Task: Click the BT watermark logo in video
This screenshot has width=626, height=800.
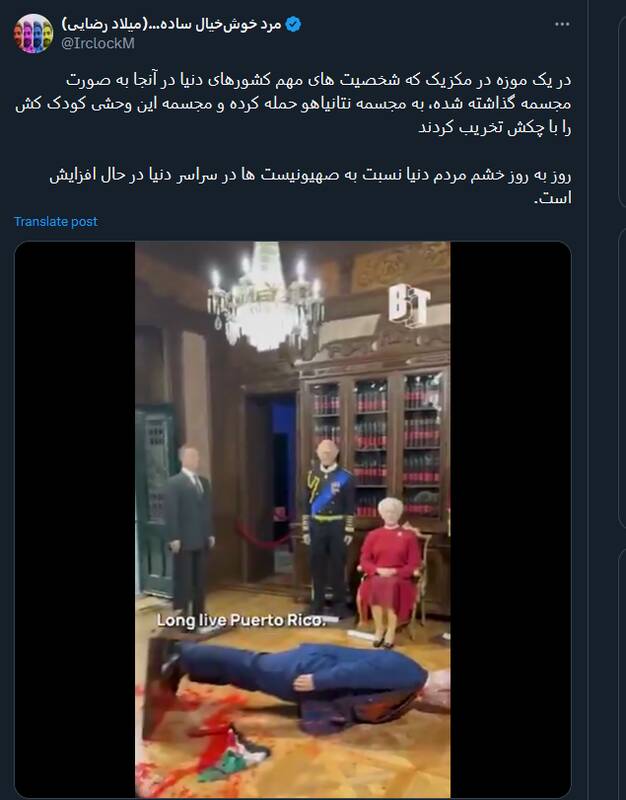Action: pyautogui.click(x=409, y=305)
